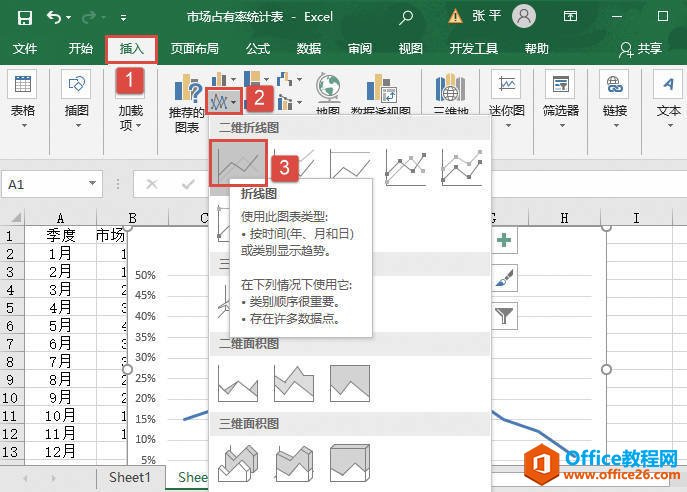Open the Quick Access Toolbar customize dropdown
687x492 pixels.
tap(124, 18)
